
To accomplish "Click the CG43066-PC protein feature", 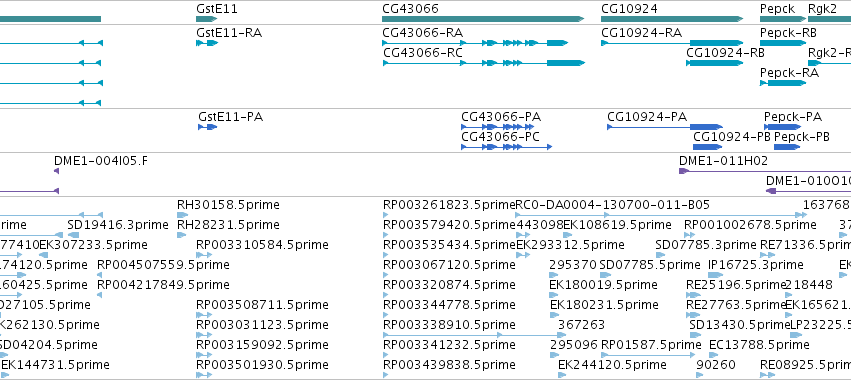I will tap(506, 147).
